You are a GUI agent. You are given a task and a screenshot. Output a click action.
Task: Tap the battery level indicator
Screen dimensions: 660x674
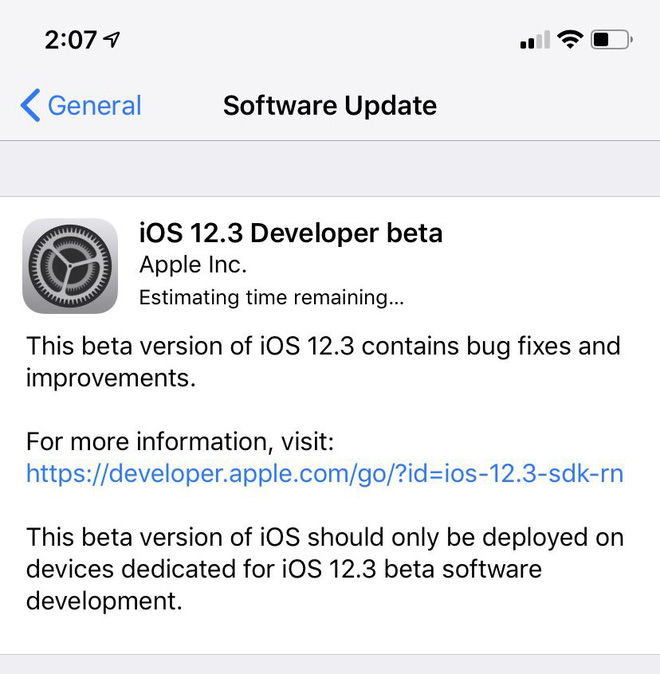[611, 40]
